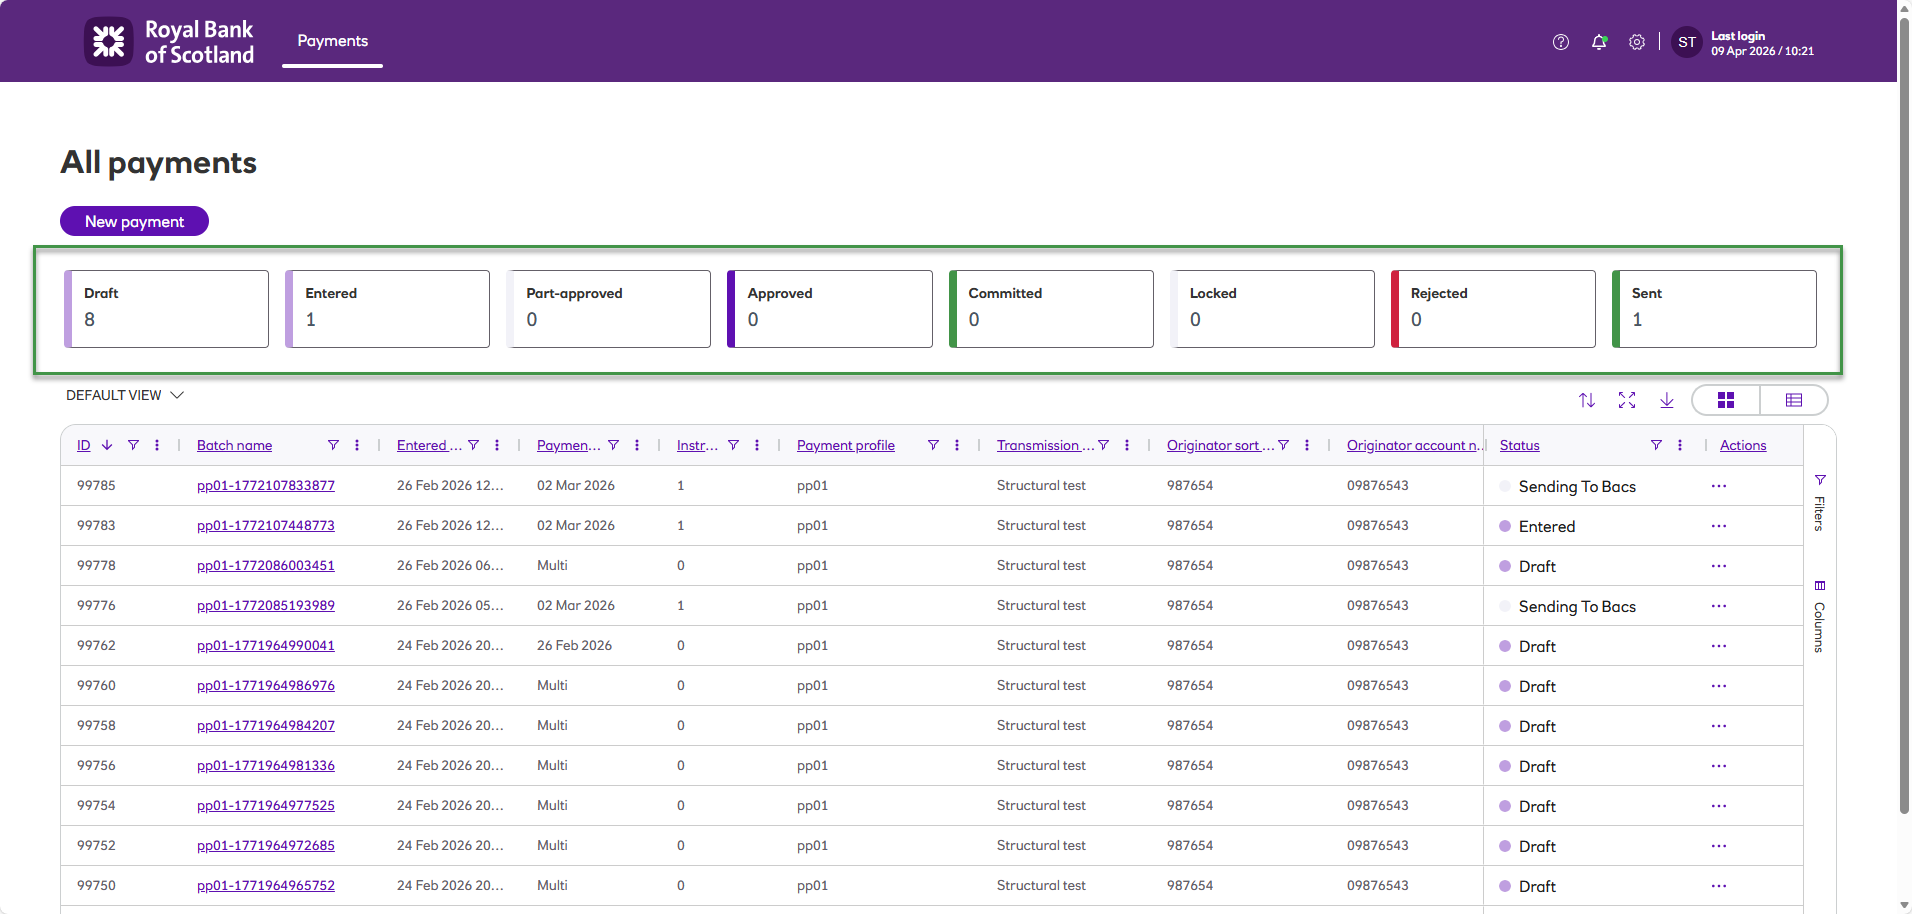Select the Sent status card
The height and width of the screenshot is (914, 1912).
coord(1714,309)
